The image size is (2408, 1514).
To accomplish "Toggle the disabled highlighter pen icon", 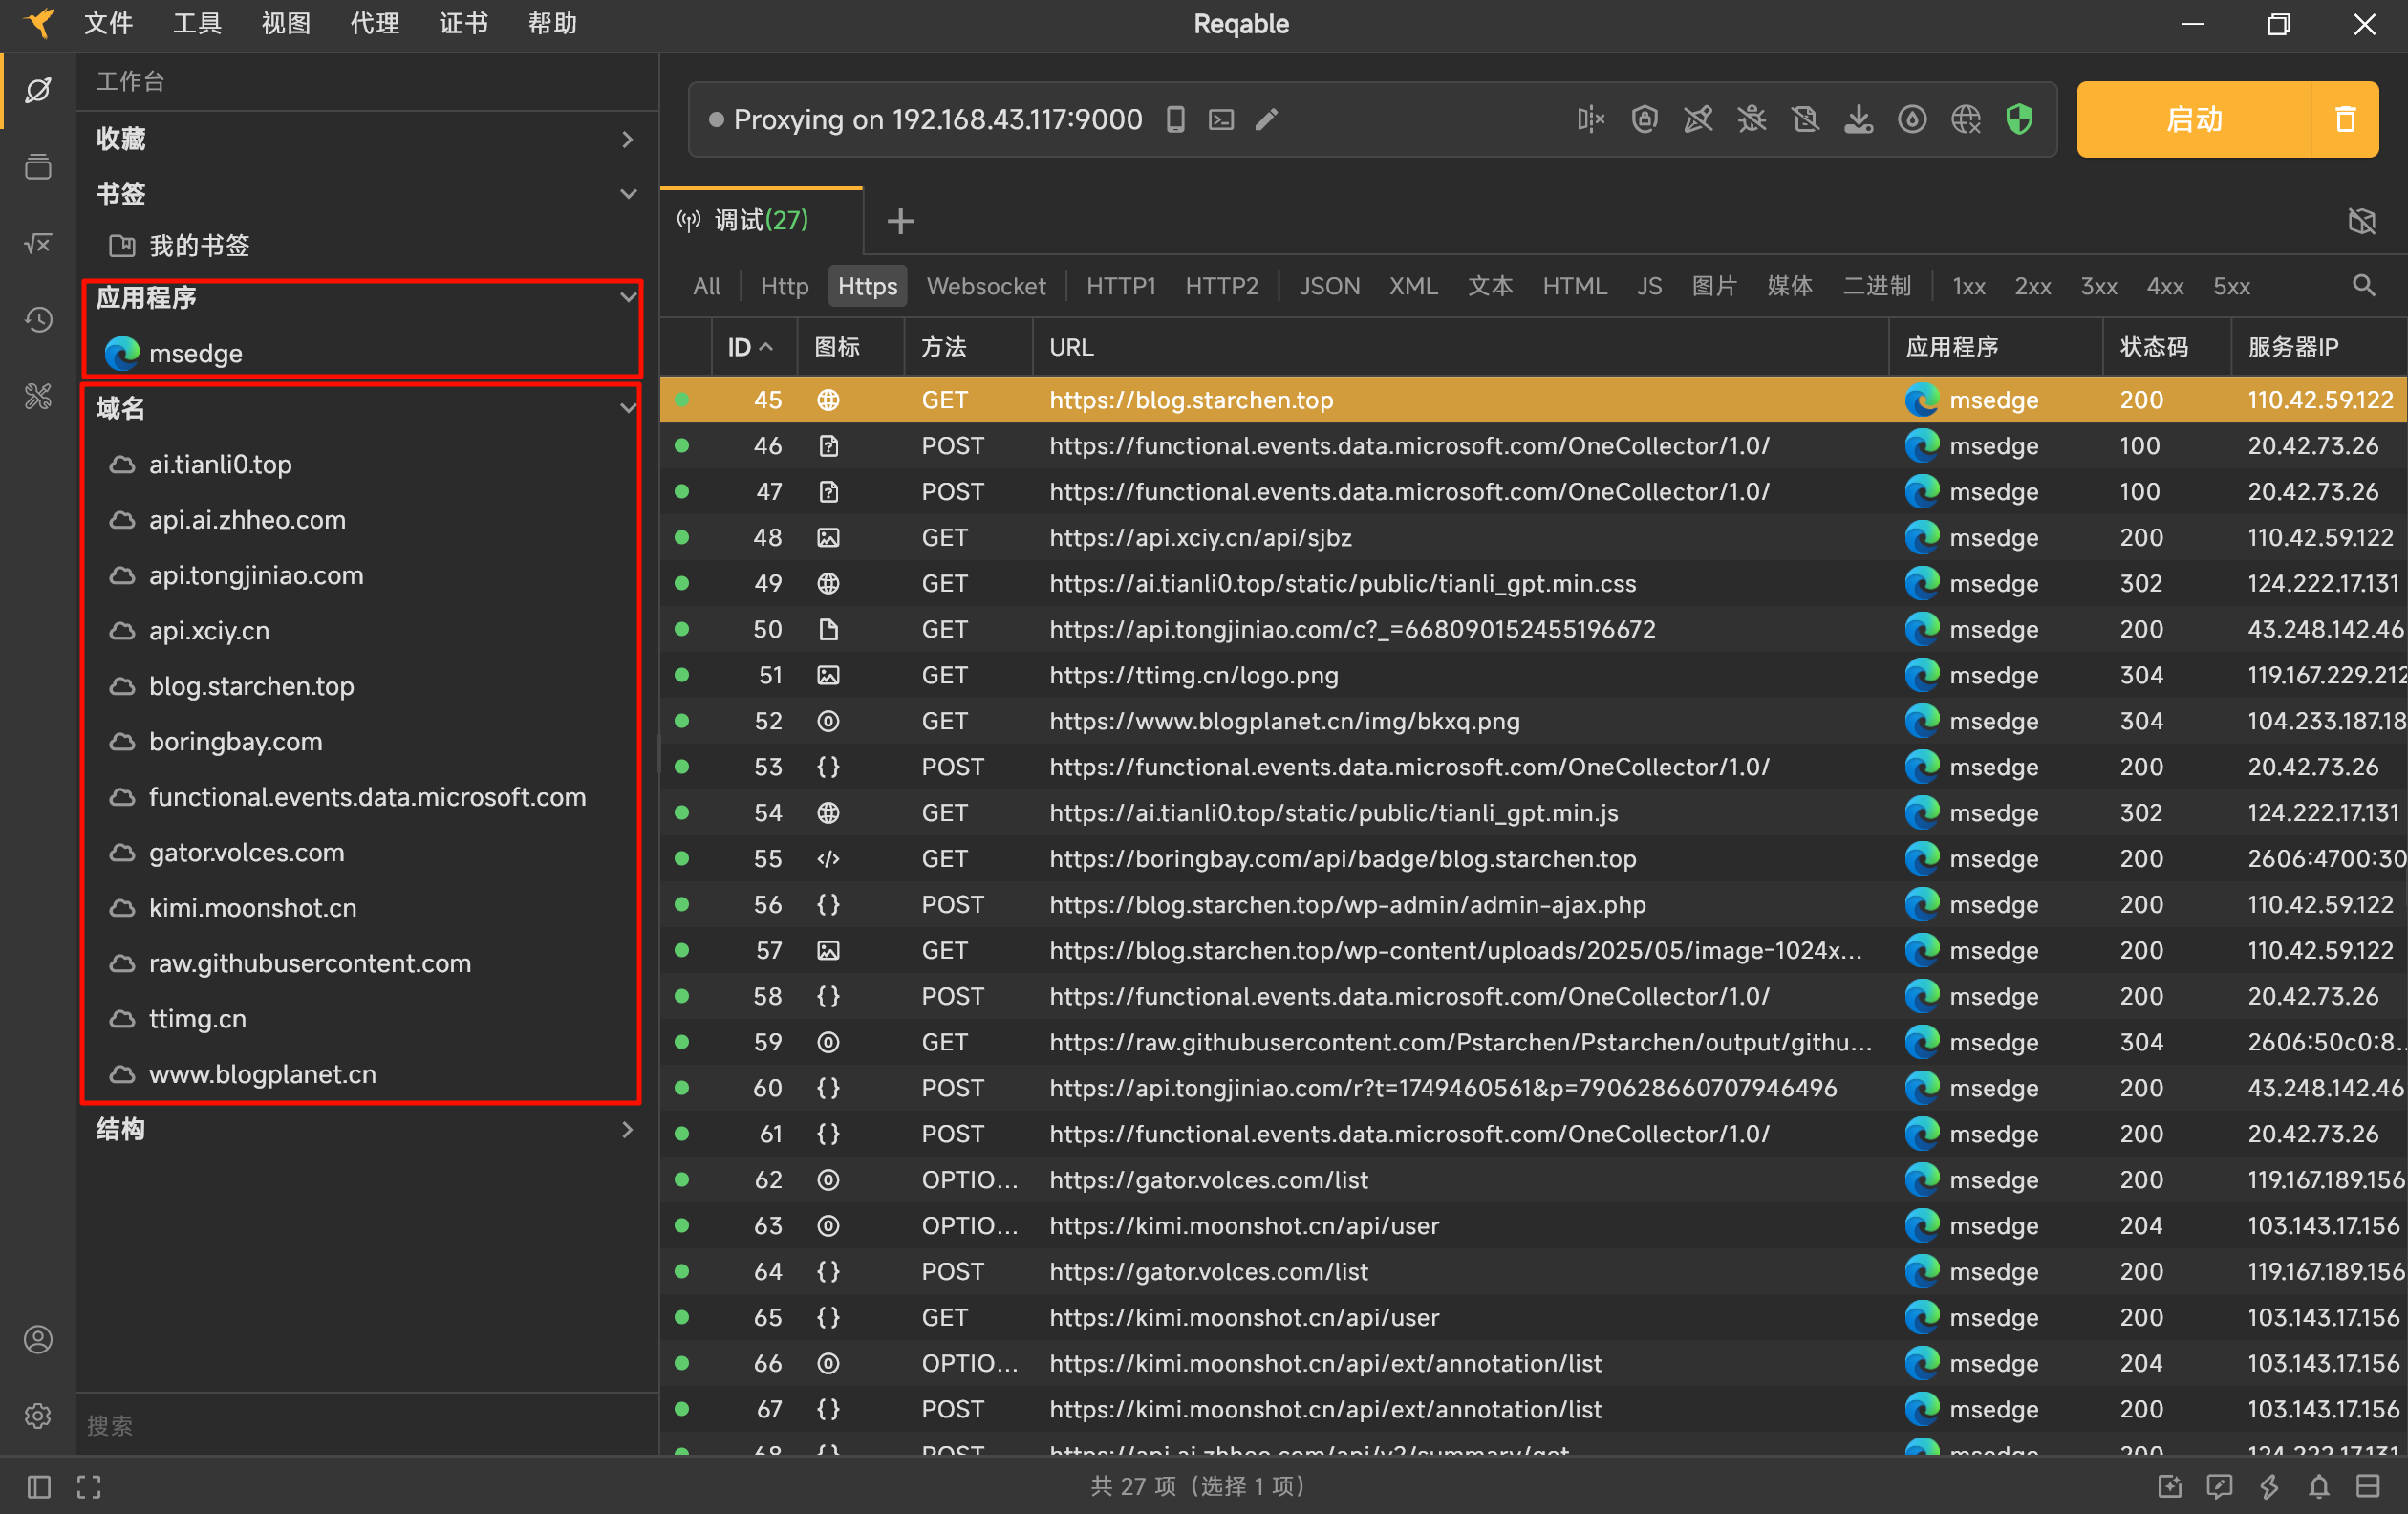I will (x=1698, y=120).
